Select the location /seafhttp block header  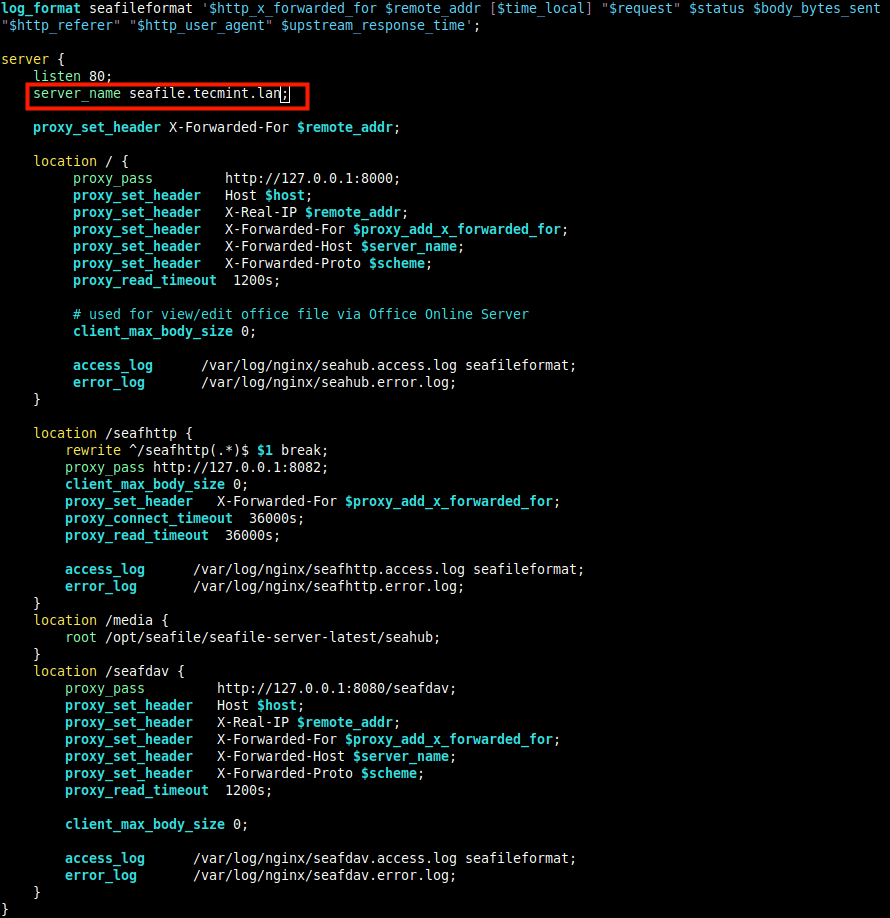click(113, 434)
